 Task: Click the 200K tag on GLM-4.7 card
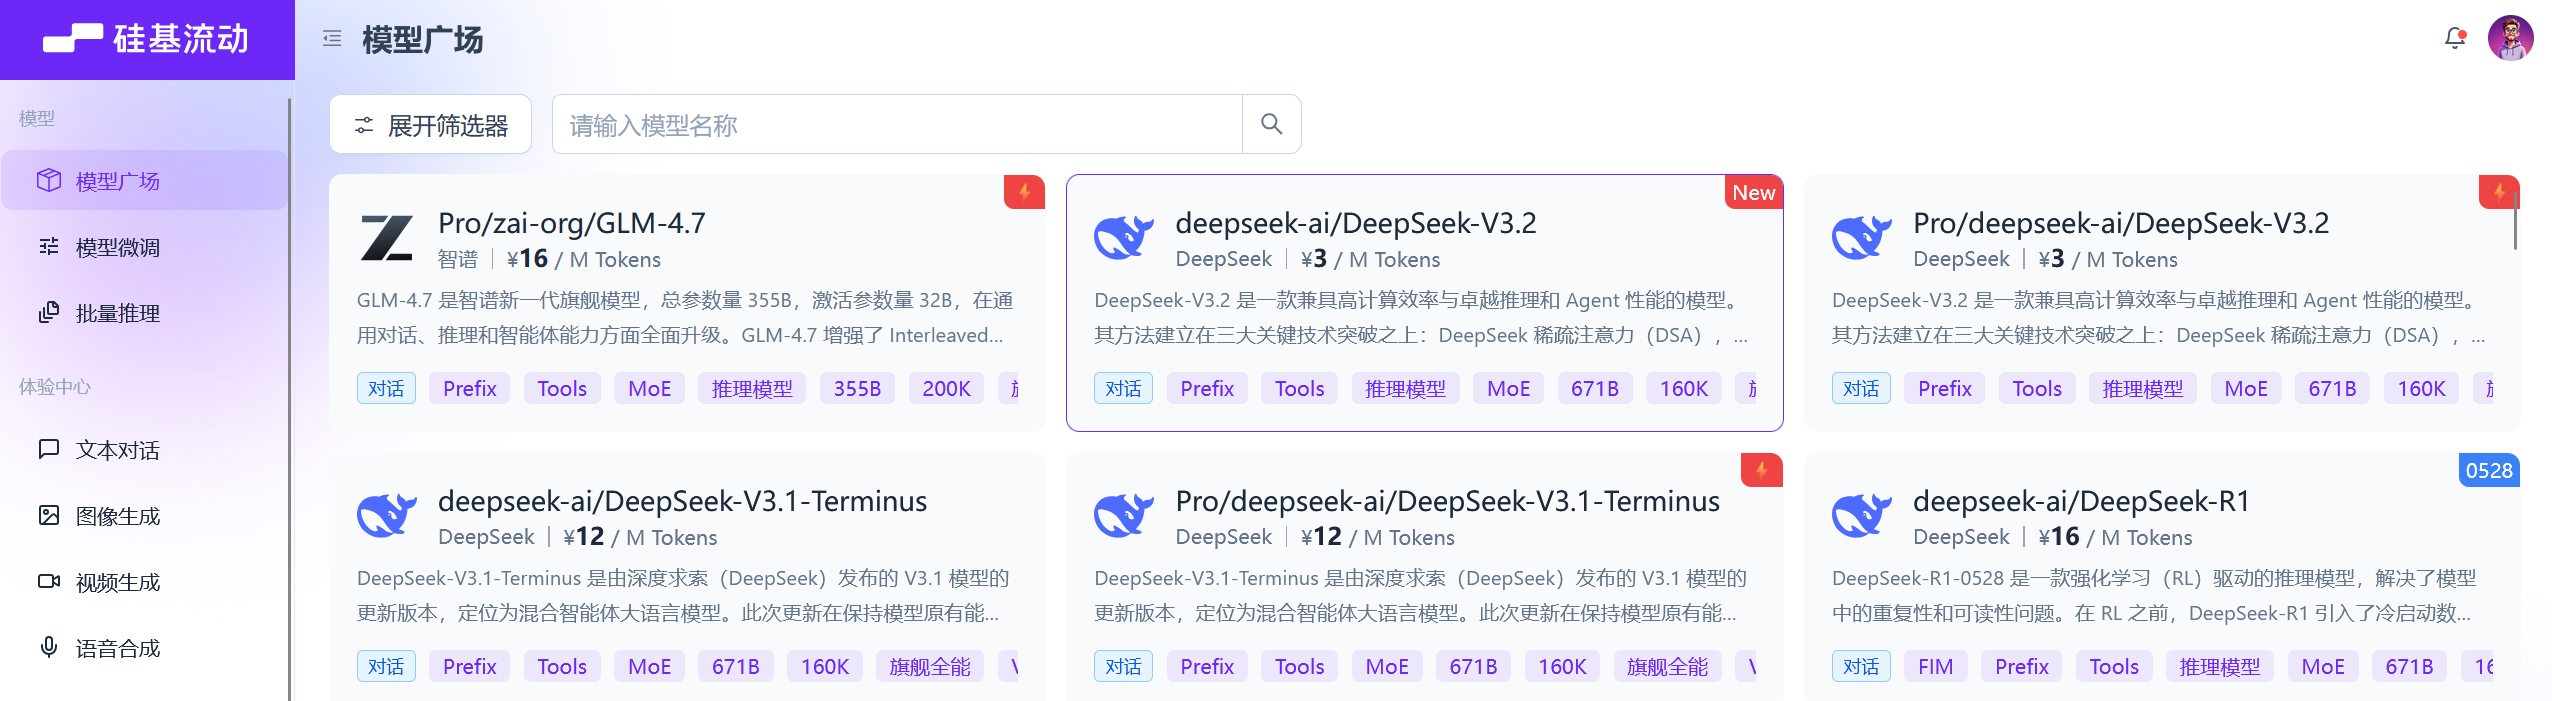tap(946, 388)
